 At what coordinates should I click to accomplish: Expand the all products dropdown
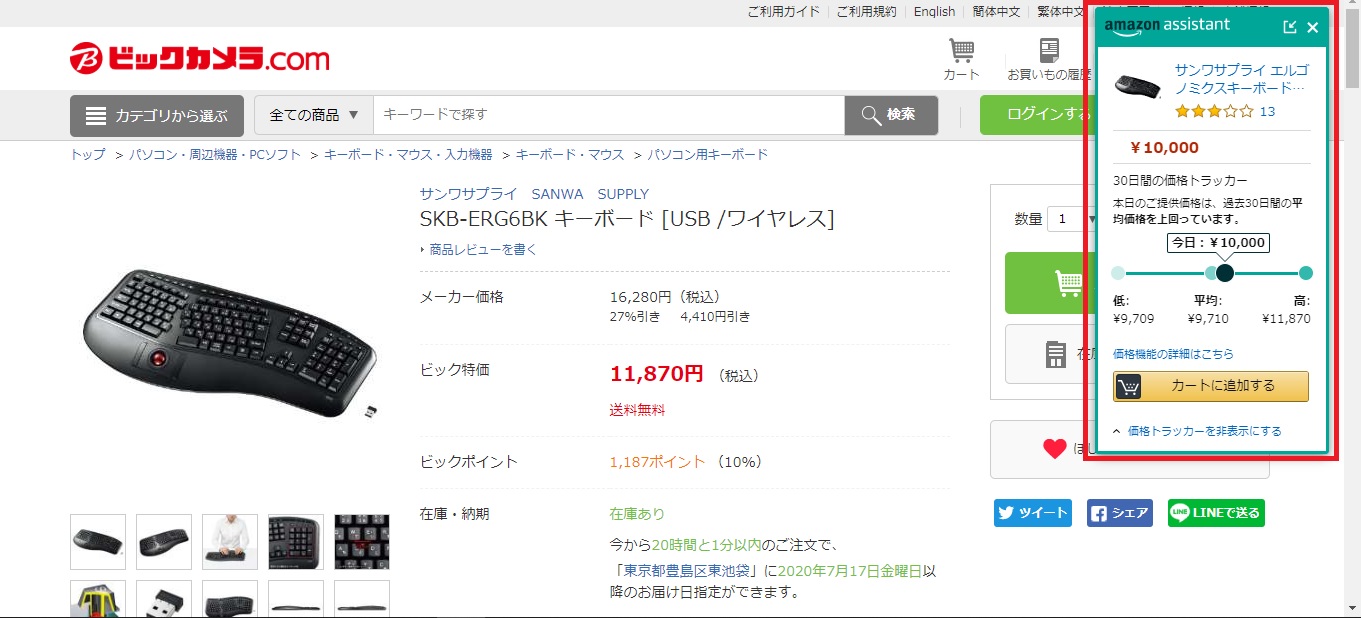click(x=314, y=115)
